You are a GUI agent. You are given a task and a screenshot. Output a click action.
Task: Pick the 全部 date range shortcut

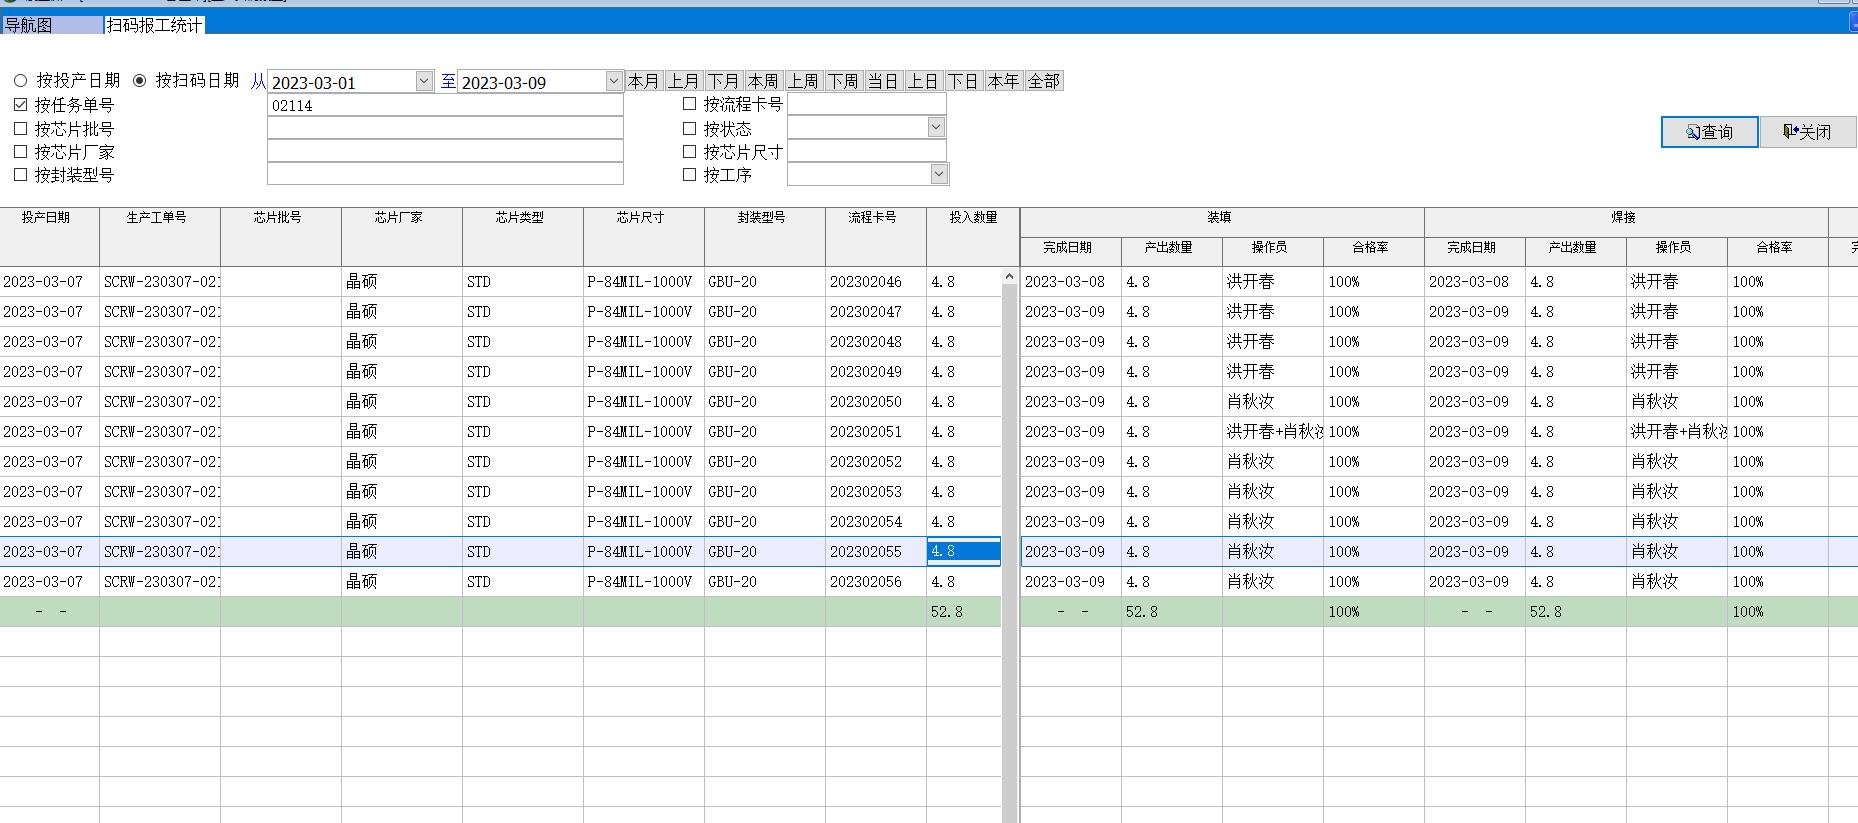coord(1043,81)
